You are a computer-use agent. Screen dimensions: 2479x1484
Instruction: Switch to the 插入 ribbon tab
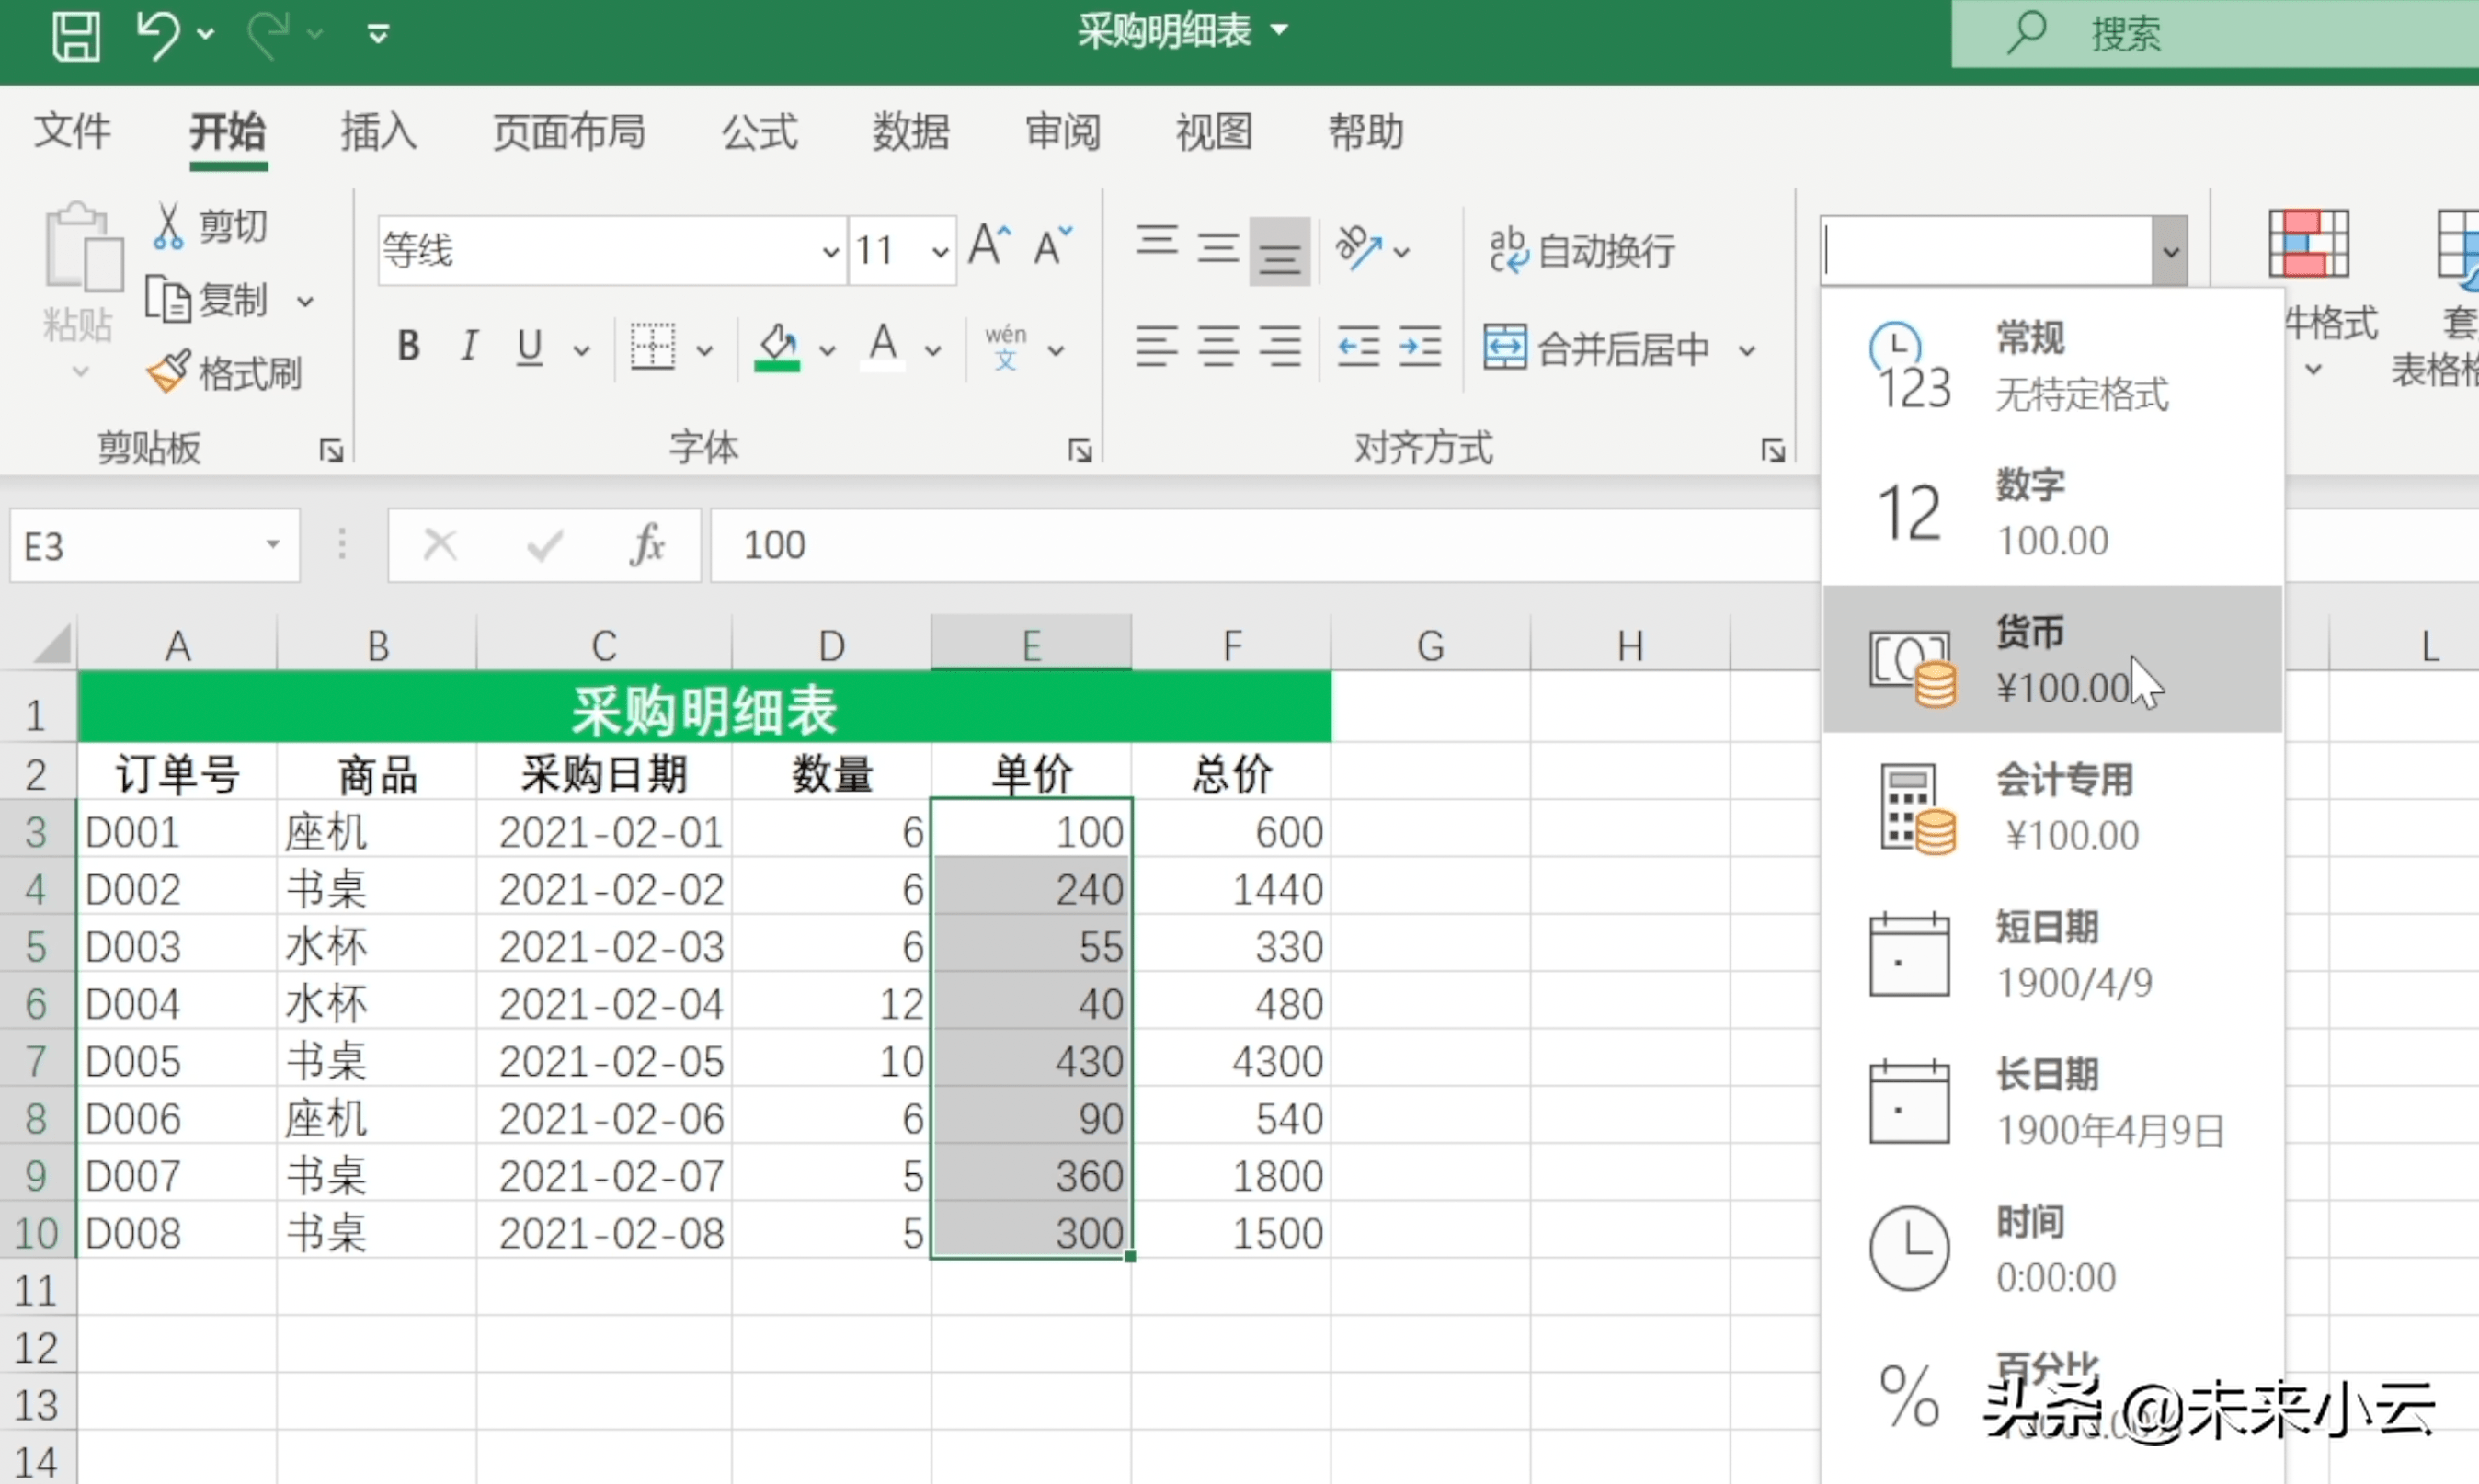378,131
